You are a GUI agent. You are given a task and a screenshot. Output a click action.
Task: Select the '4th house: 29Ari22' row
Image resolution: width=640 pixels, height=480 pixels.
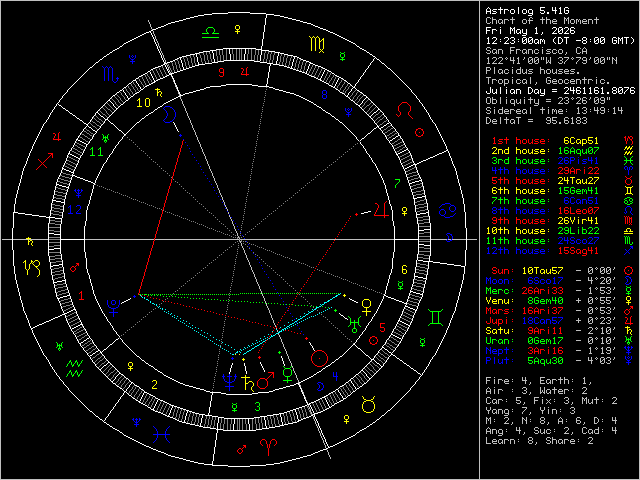click(x=545, y=171)
